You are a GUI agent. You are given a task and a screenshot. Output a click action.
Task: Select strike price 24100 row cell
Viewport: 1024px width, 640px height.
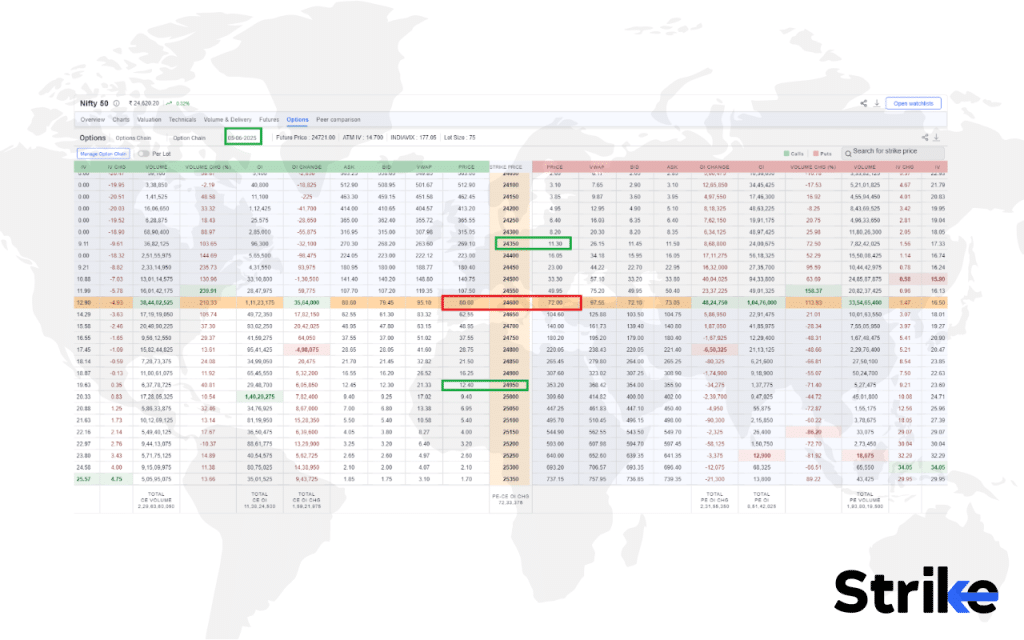(511, 185)
